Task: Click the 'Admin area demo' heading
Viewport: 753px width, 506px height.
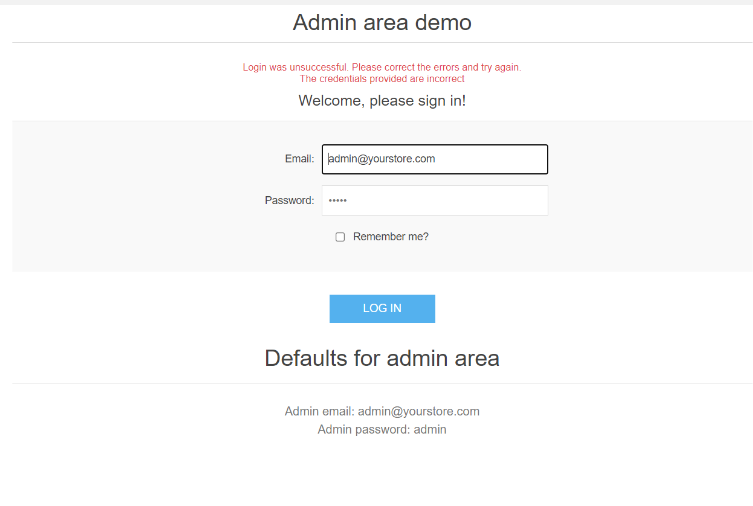Action: pos(382,23)
